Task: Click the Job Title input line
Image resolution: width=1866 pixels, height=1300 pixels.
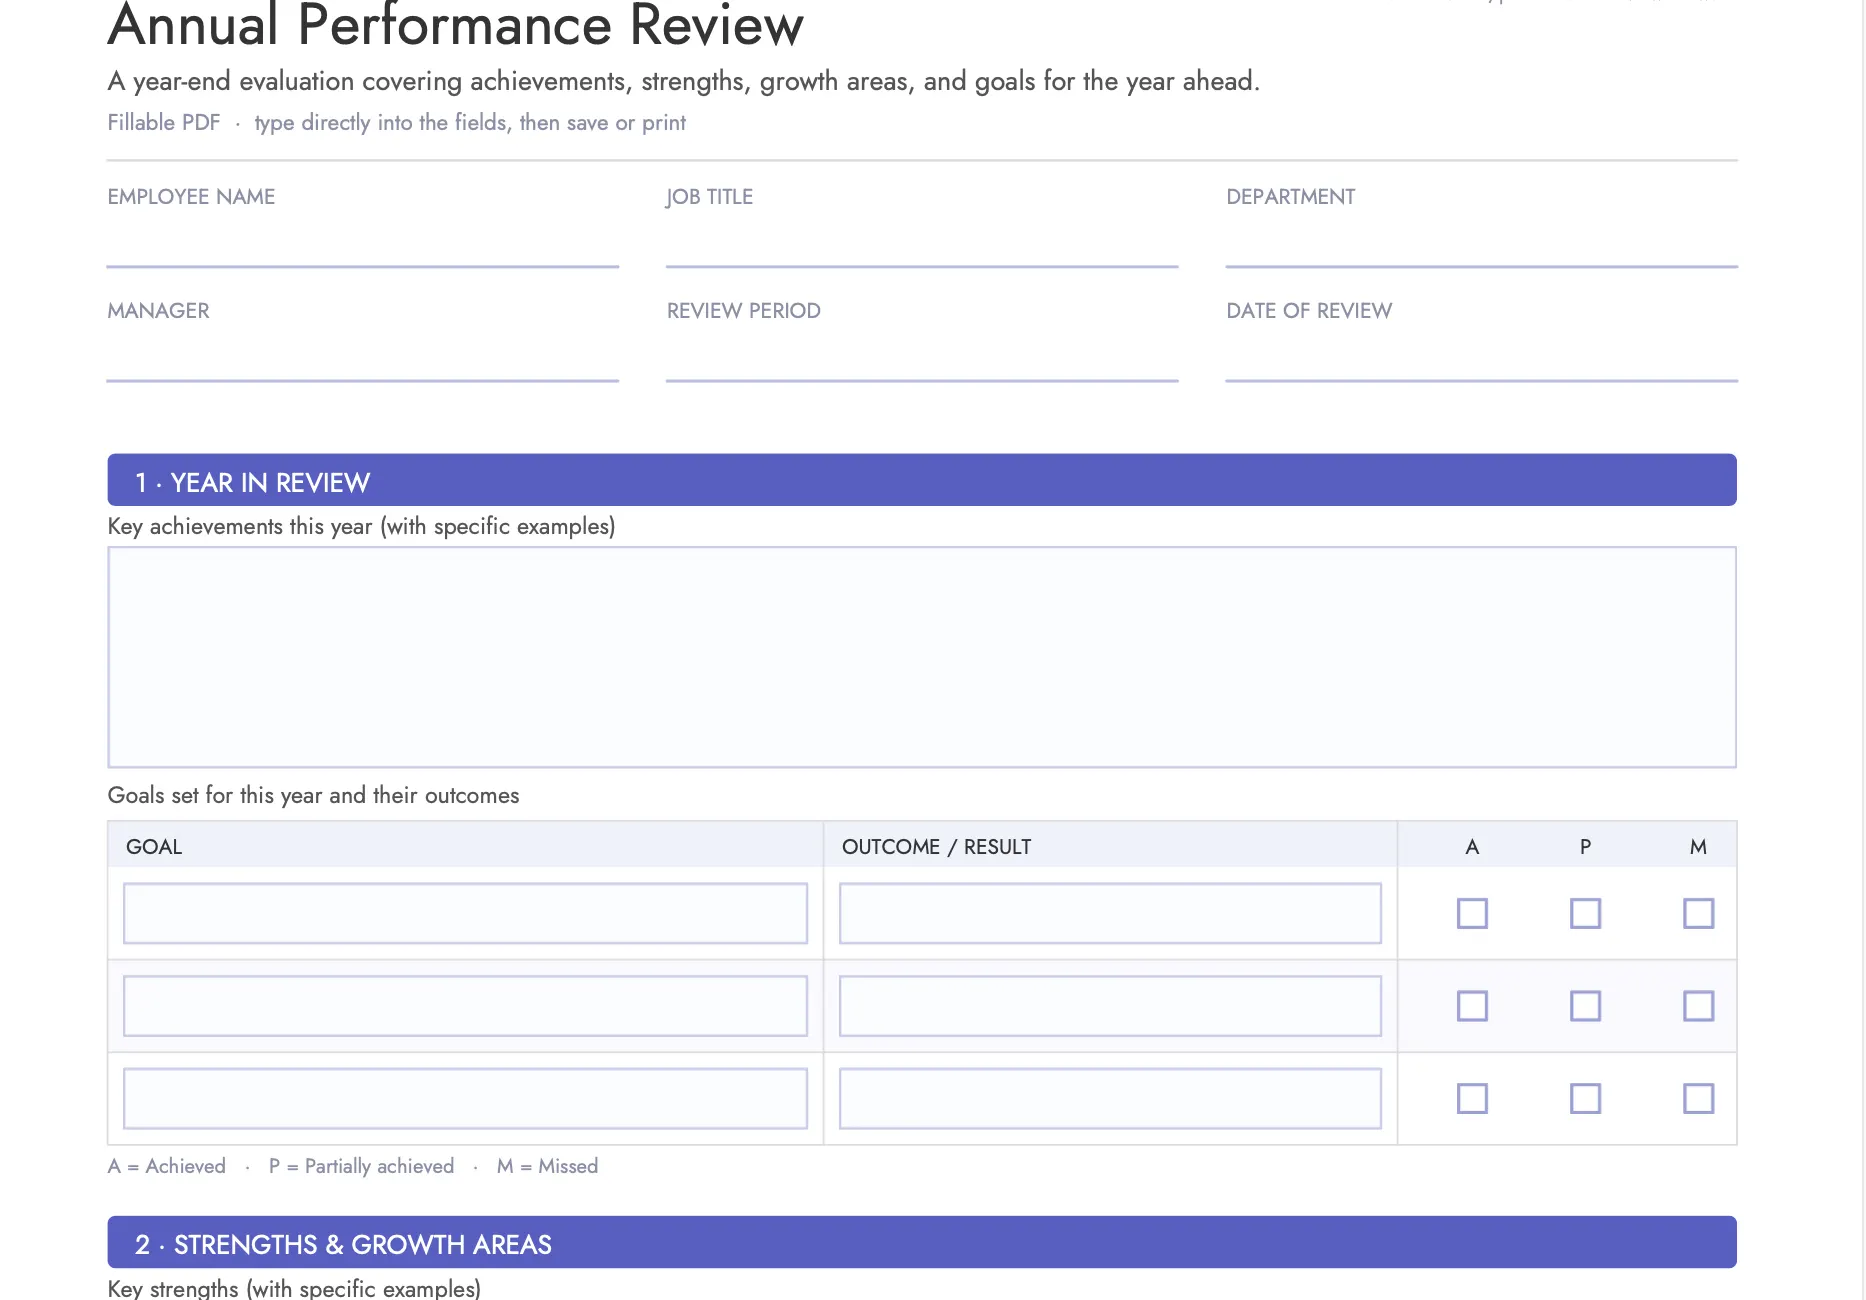Action: [x=922, y=245]
